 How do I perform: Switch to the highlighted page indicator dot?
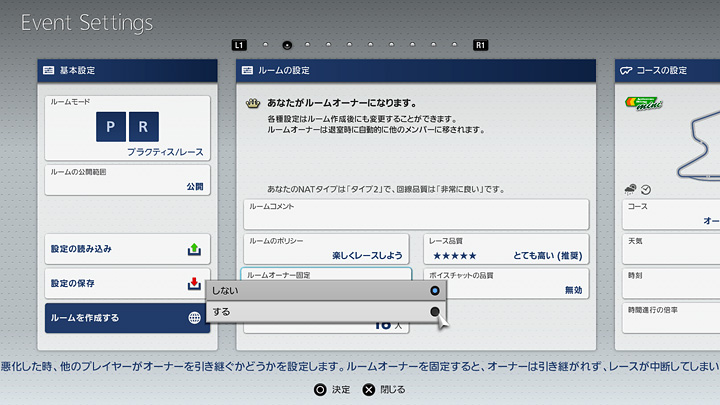(287, 45)
